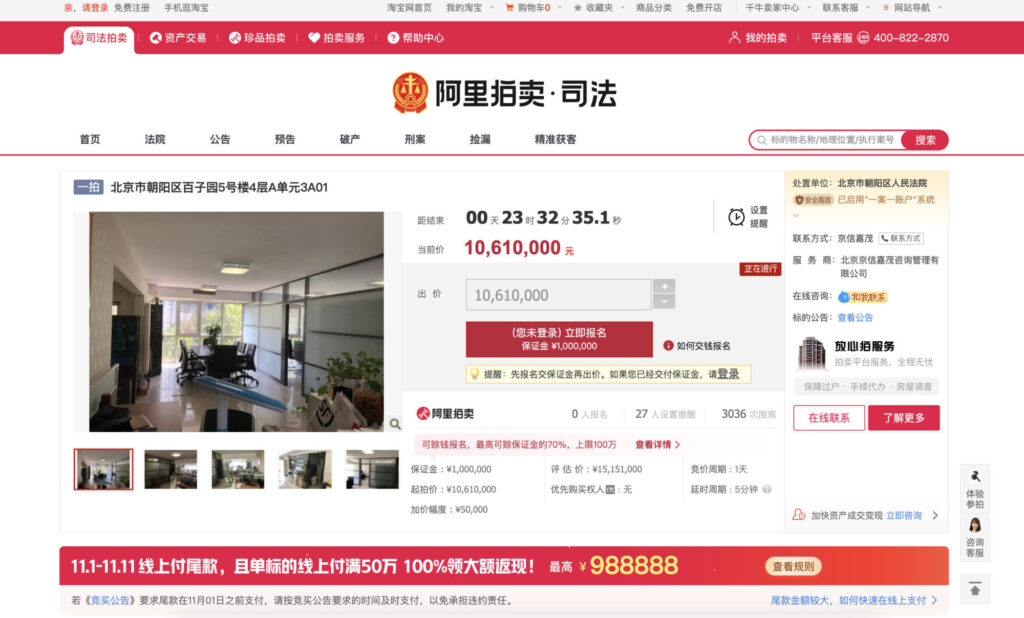Increase bid with the plus stepper

[x=664, y=286]
